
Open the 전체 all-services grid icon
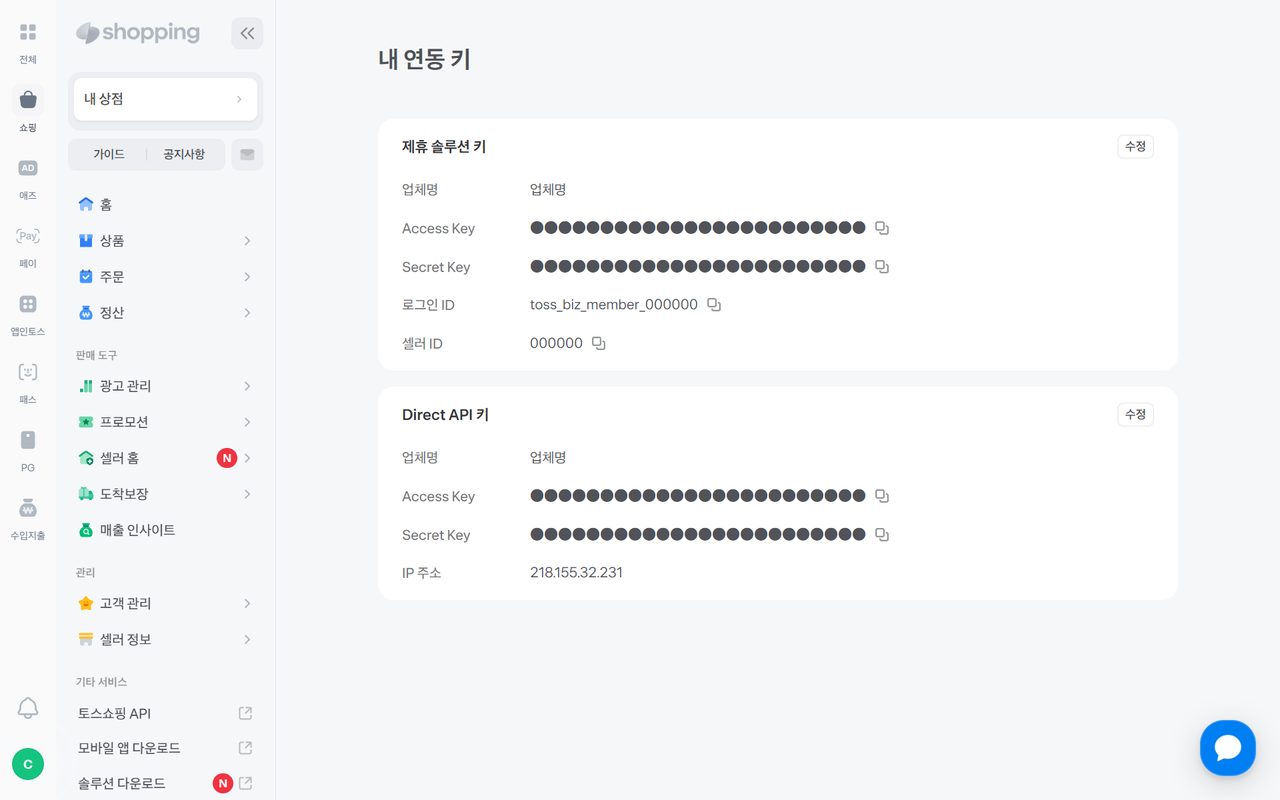click(x=28, y=33)
